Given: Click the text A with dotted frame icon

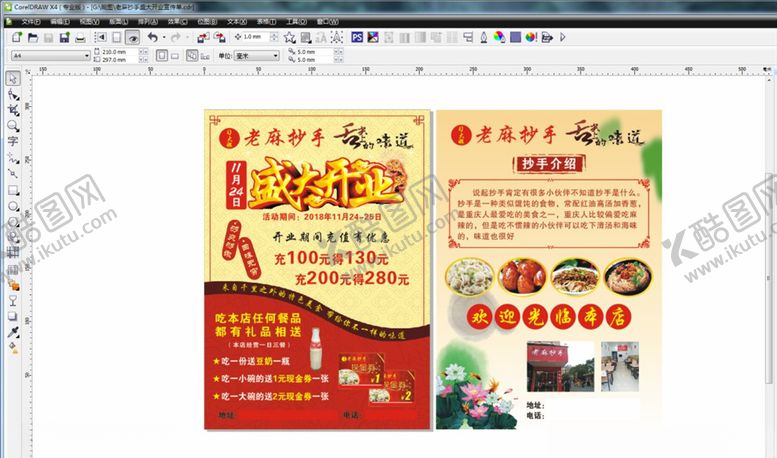Looking at the screenshot, I should pyautogui.click(x=336, y=37).
